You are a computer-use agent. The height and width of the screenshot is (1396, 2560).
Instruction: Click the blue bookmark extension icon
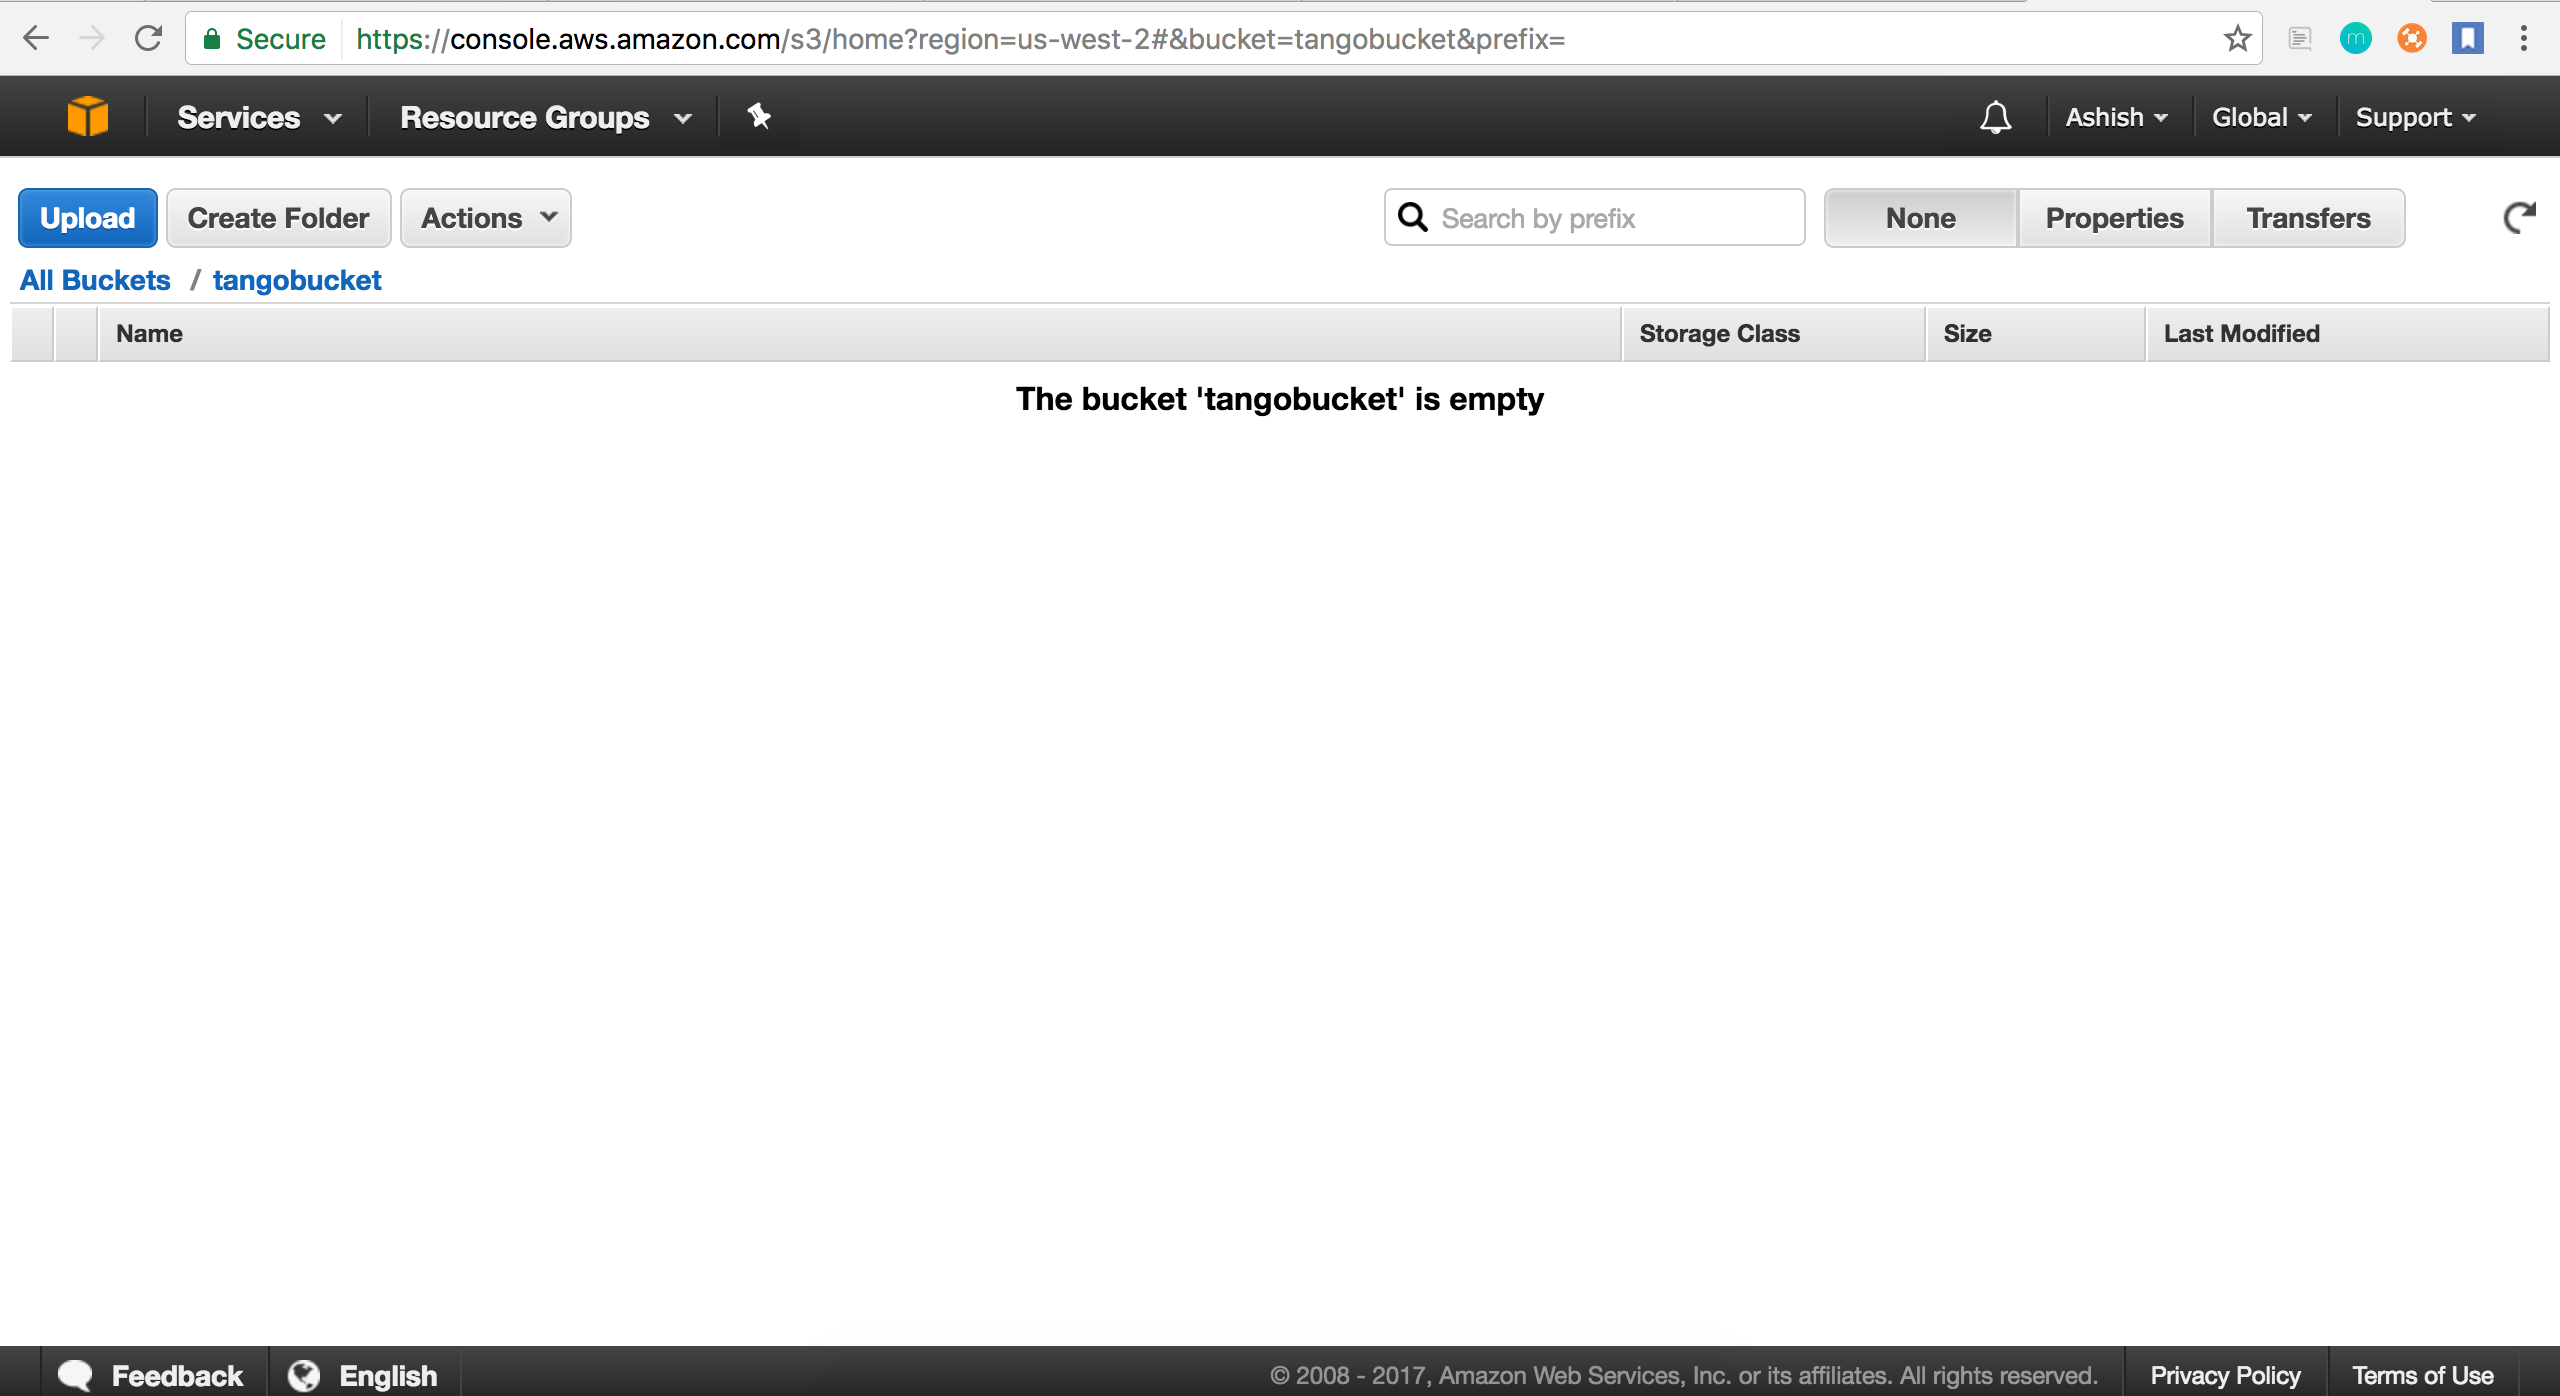pos(2468,39)
